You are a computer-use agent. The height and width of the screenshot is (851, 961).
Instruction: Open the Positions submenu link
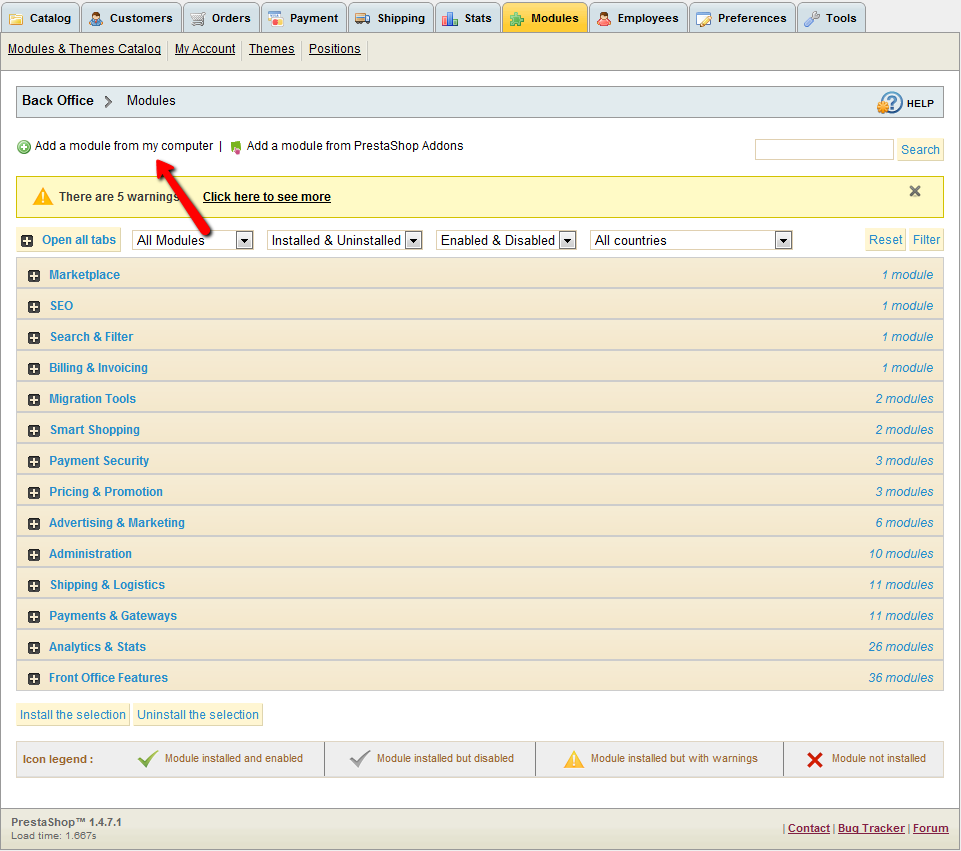(x=335, y=49)
